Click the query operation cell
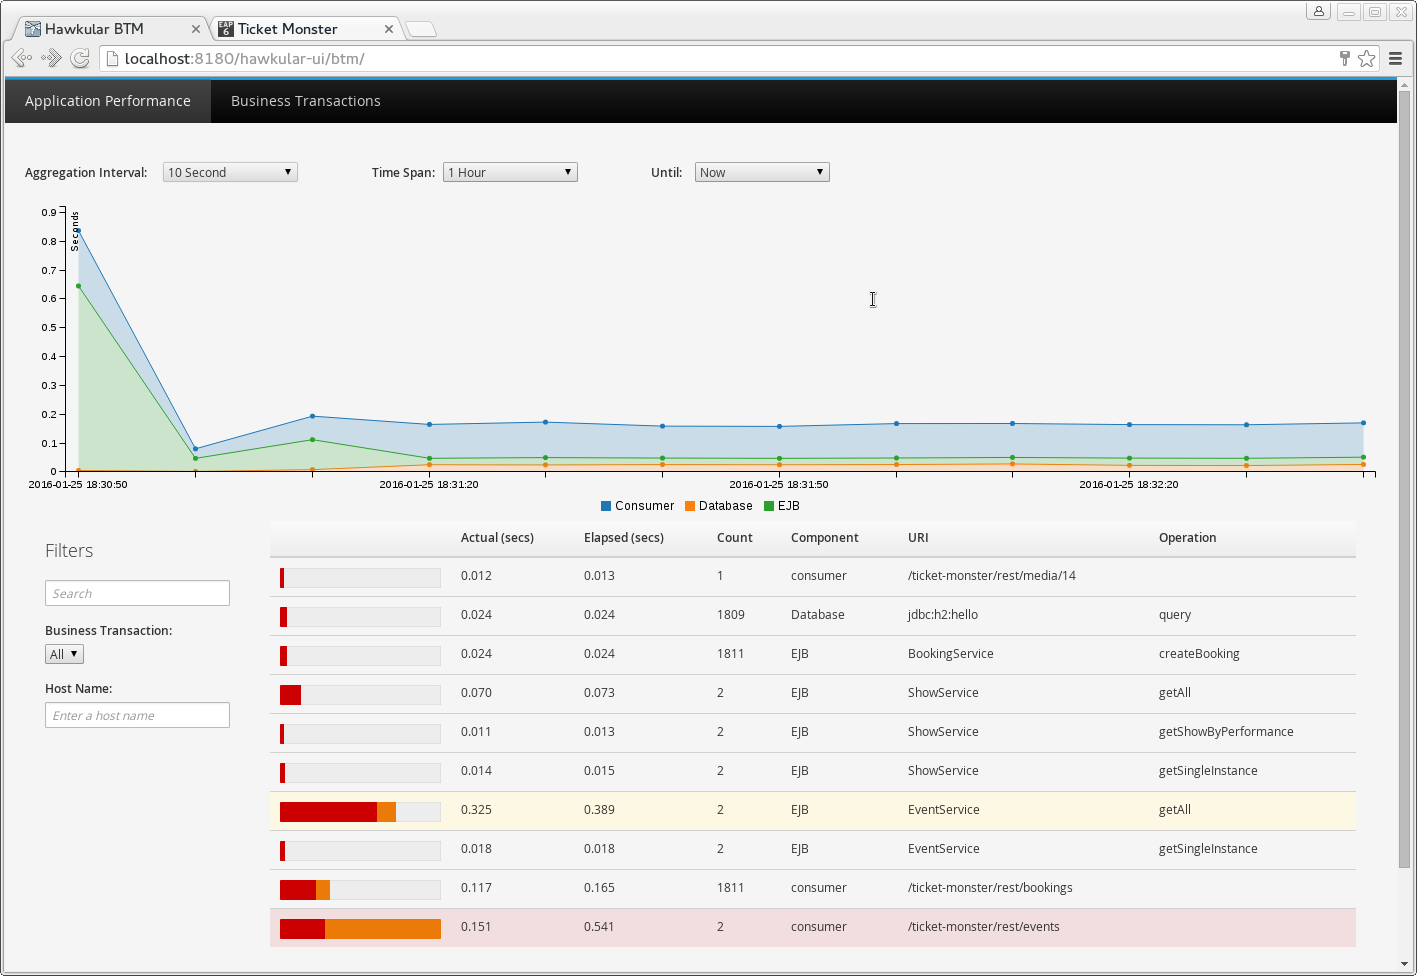This screenshot has width=1417, height=976. pyautogui.click(x=1175, y=615)
